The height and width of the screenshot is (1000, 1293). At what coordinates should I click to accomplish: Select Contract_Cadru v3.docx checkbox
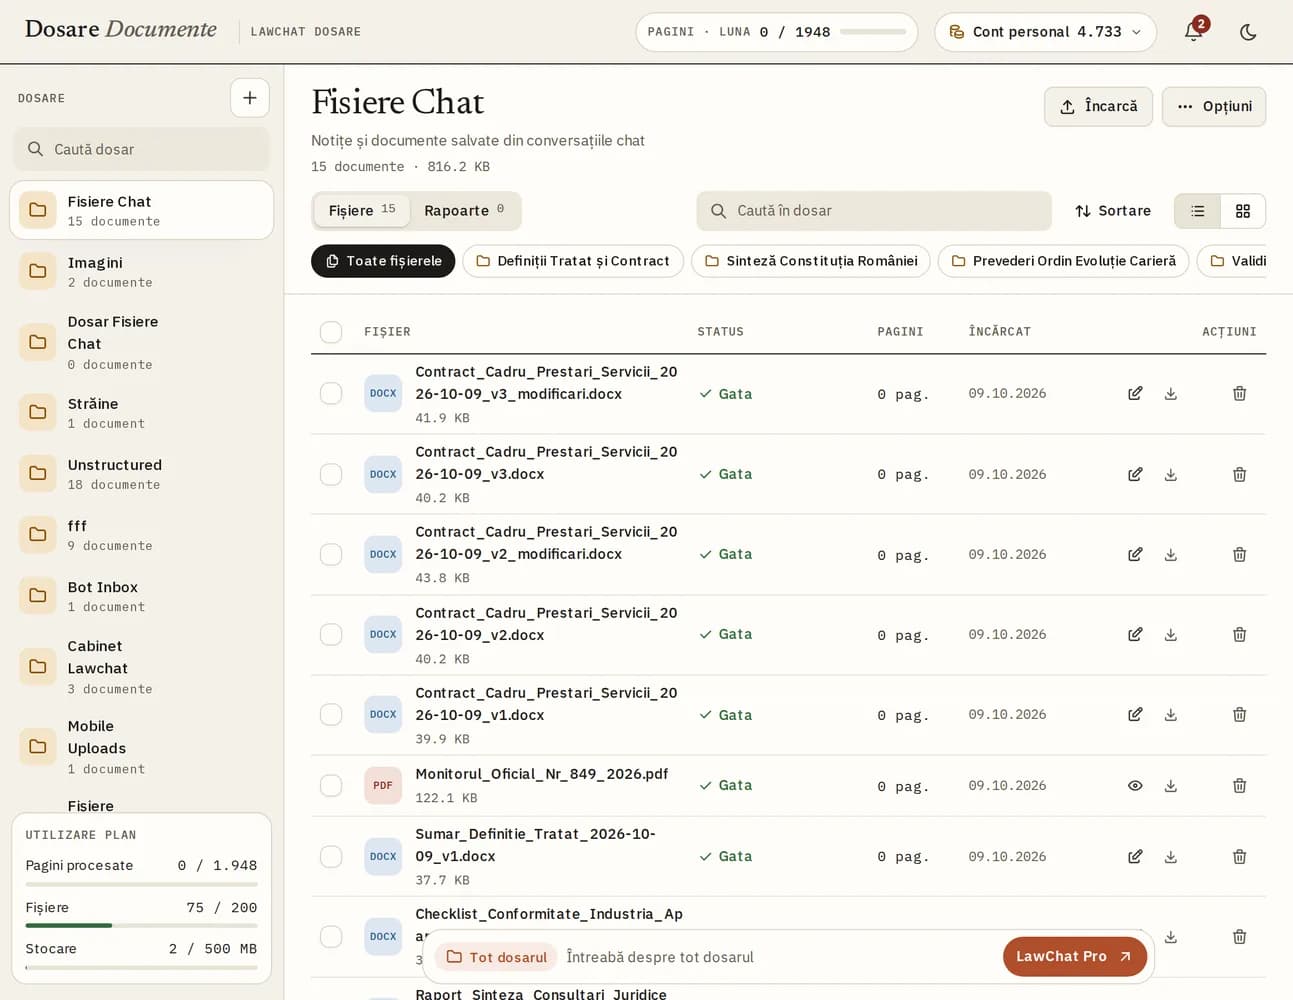coord(331,474)
